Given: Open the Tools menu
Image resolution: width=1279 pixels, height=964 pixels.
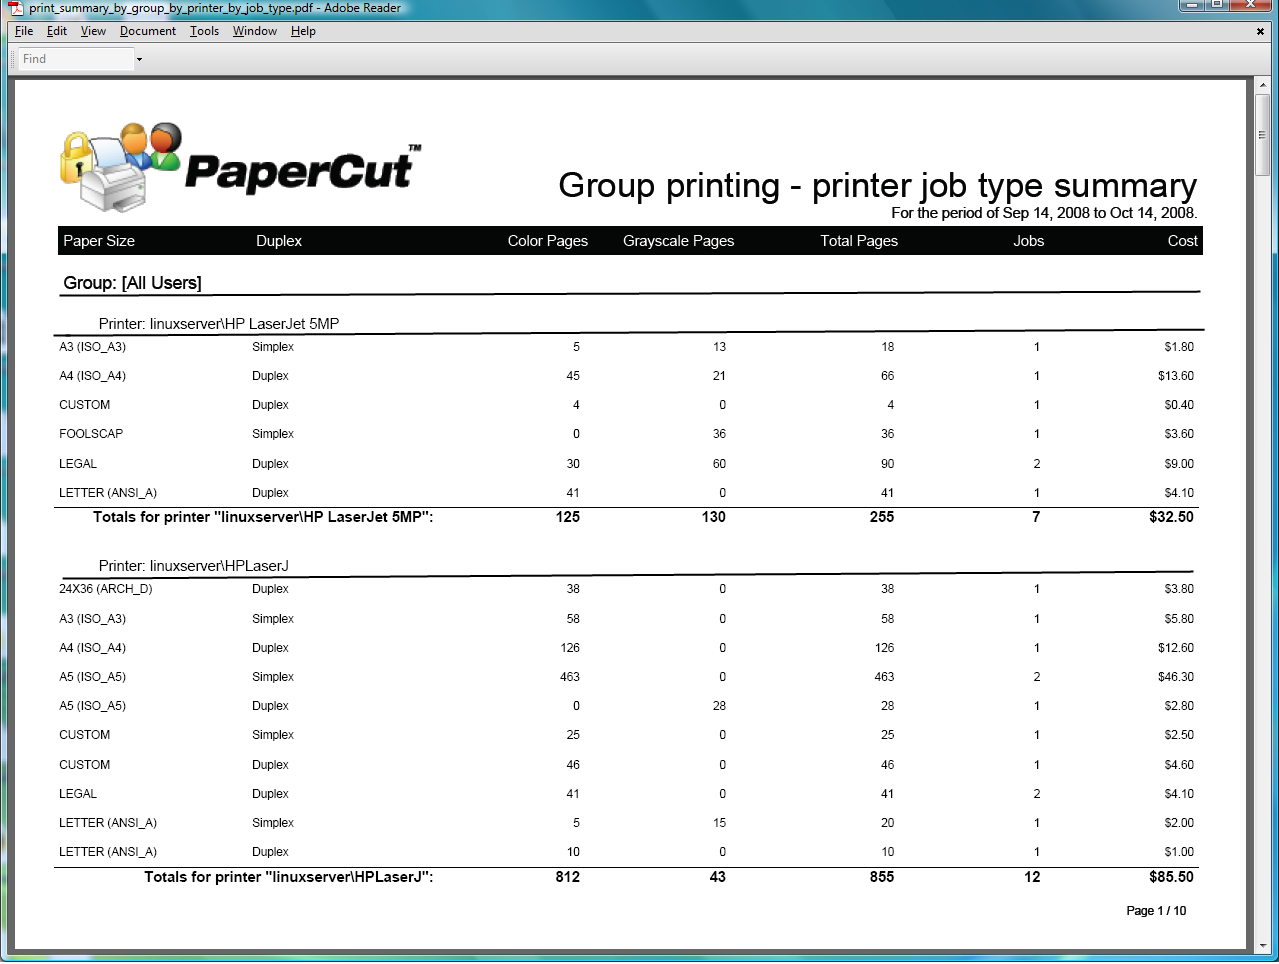Looking at the screenshot, I should click(x=204, y=31).
